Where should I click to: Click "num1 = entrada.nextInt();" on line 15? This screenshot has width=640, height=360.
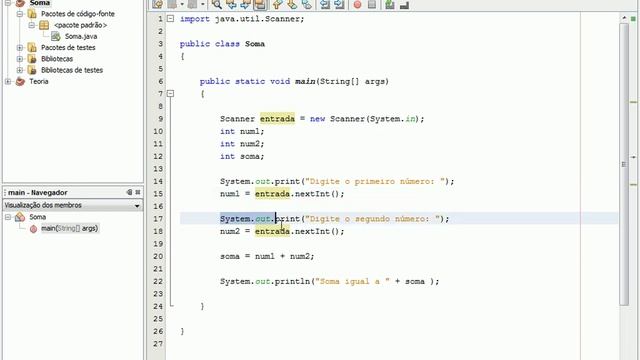(x=282, y=194)
